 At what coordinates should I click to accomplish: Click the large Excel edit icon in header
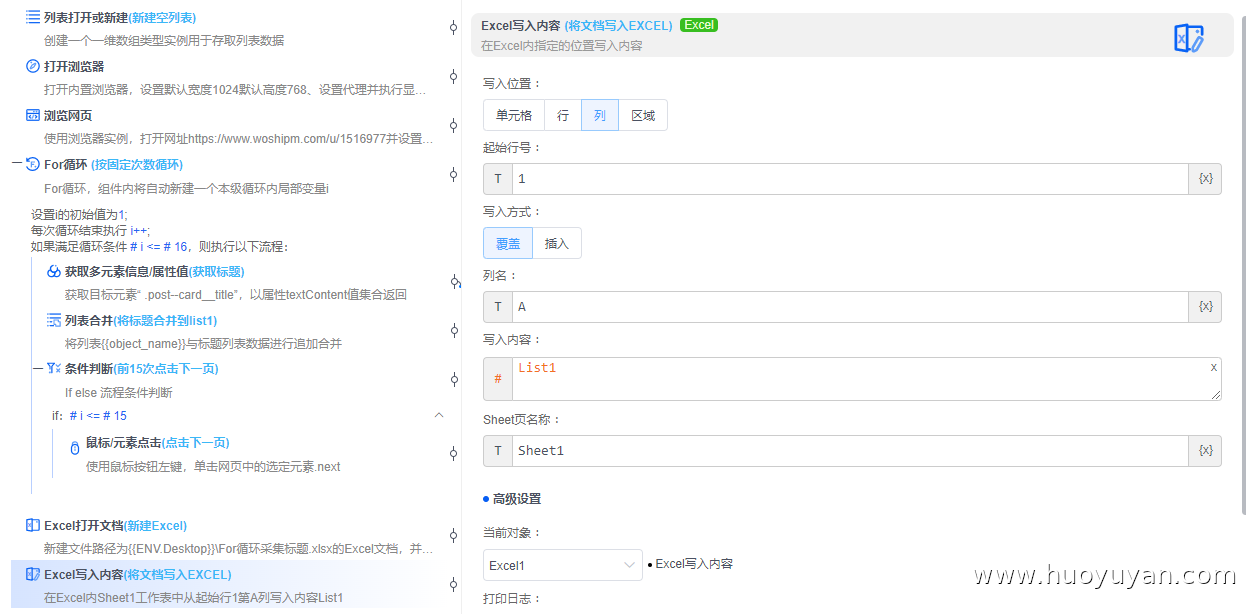point(1189,38)
